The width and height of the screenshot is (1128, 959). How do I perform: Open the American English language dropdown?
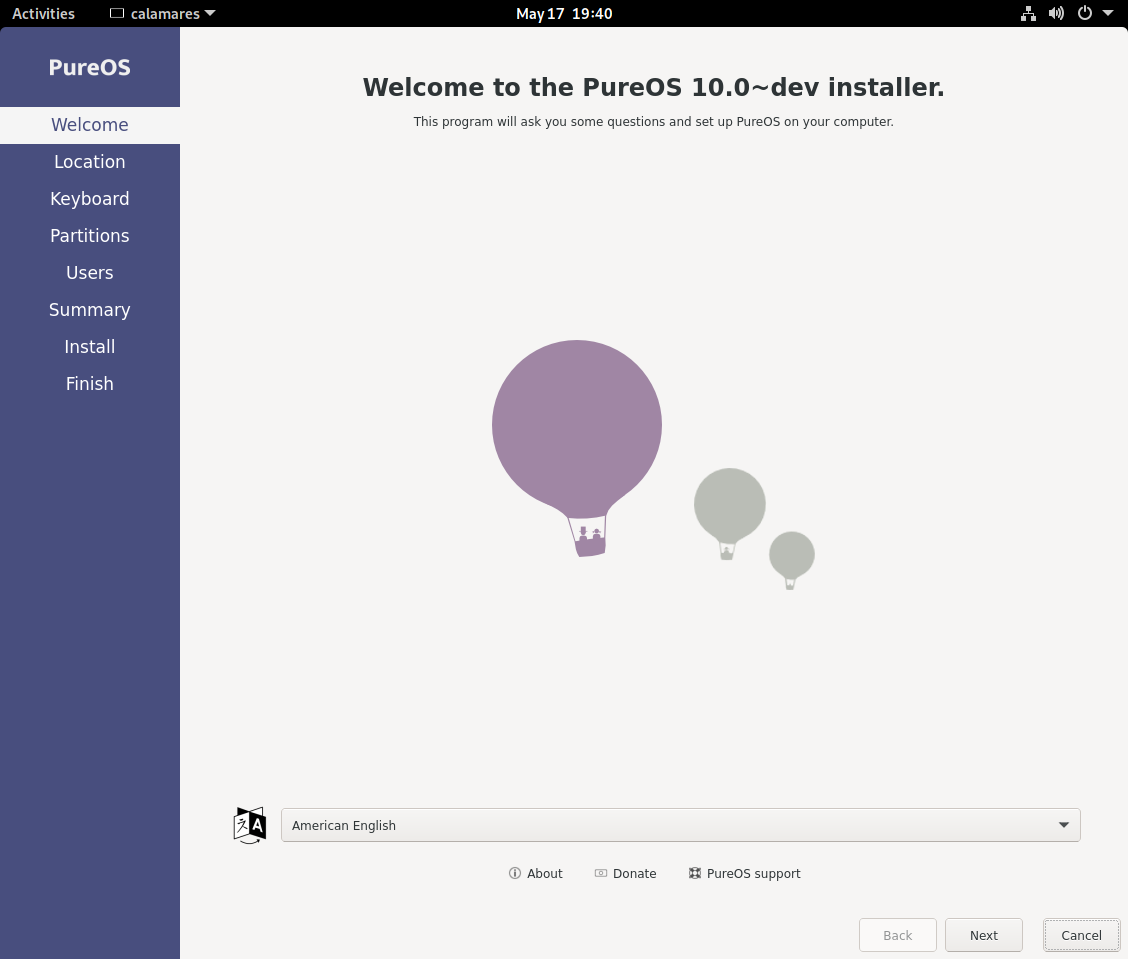tap(681, 825)
